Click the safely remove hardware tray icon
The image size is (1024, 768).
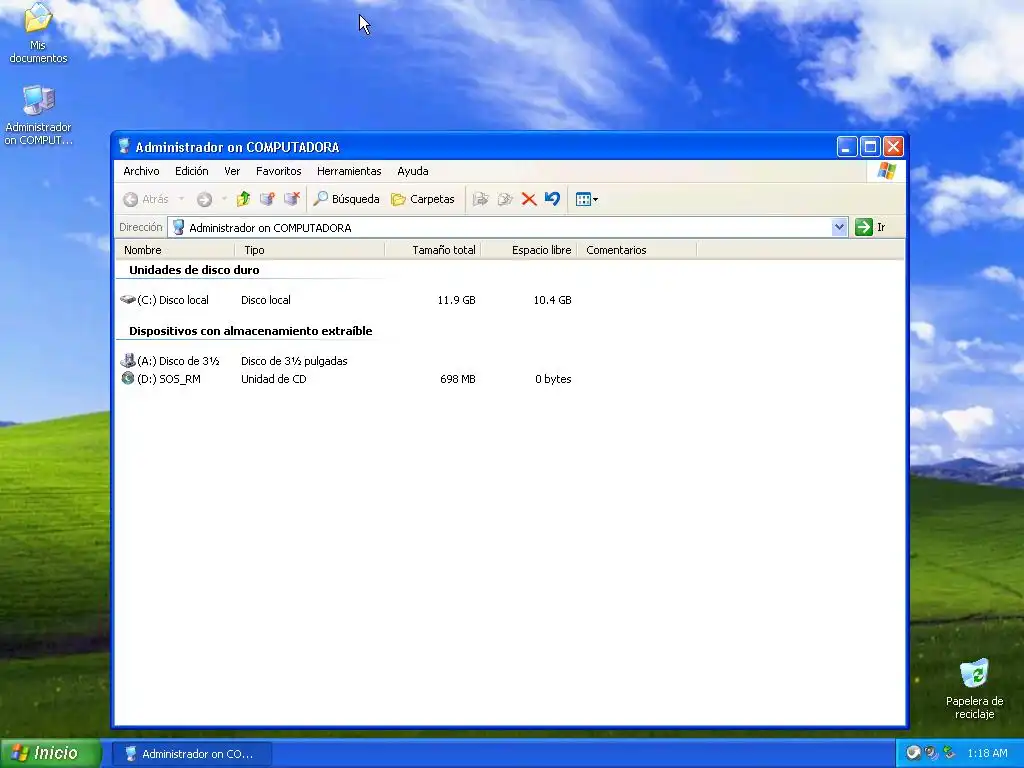coord(949,753)
